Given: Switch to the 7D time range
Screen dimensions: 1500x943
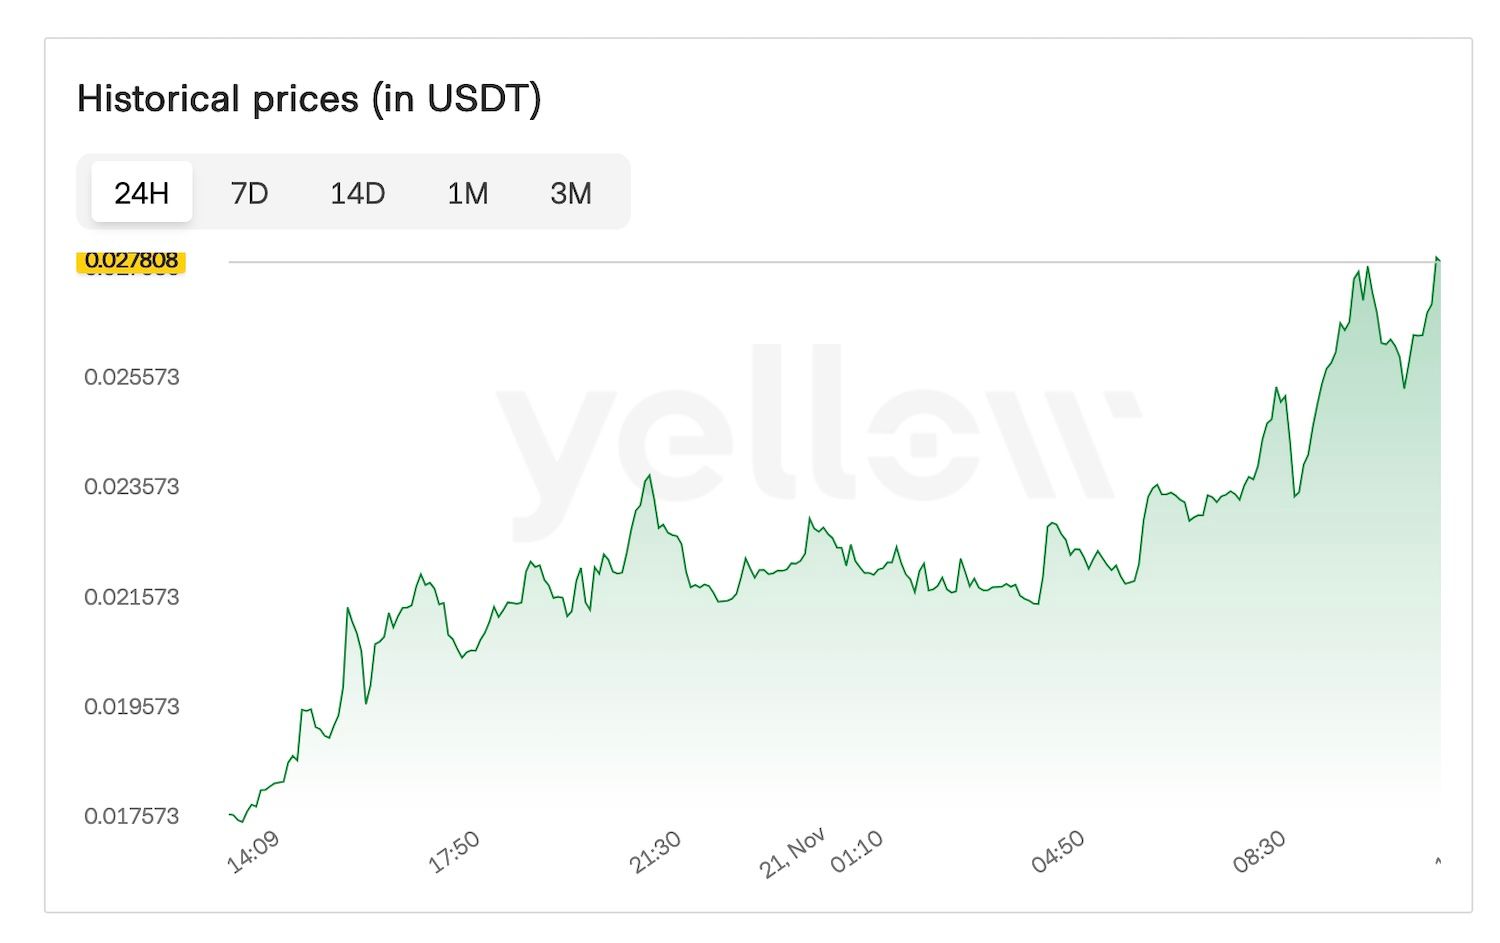Looking at the screenshot, I should coord(249,192).
